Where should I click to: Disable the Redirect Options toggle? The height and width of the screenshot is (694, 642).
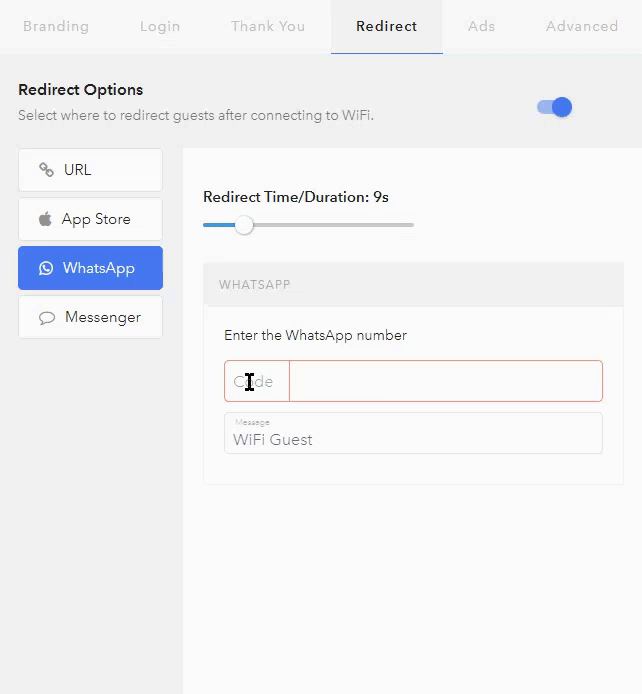tap(554, 107)
